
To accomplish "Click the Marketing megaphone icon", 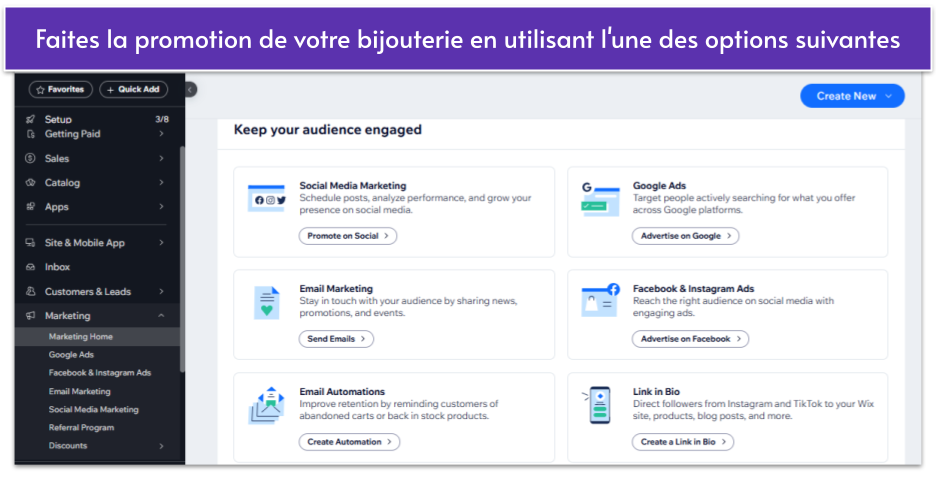I will (30, 315).
